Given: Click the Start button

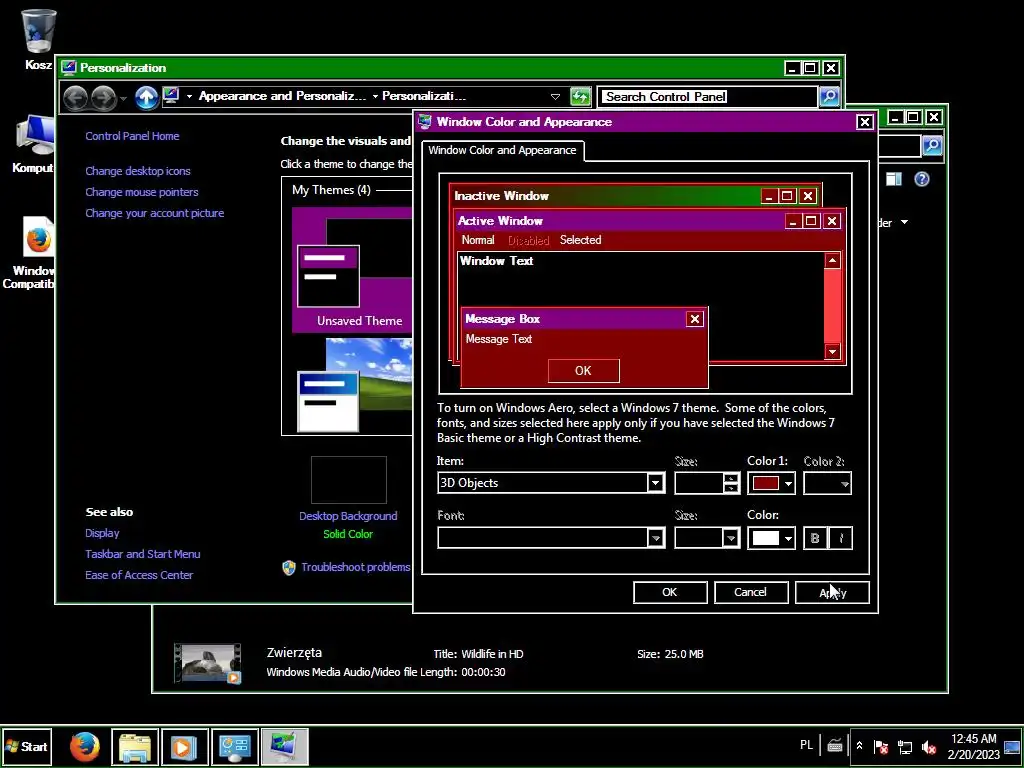Looking at the screenshot, I should pyautogui.click(x=27, y=746).
